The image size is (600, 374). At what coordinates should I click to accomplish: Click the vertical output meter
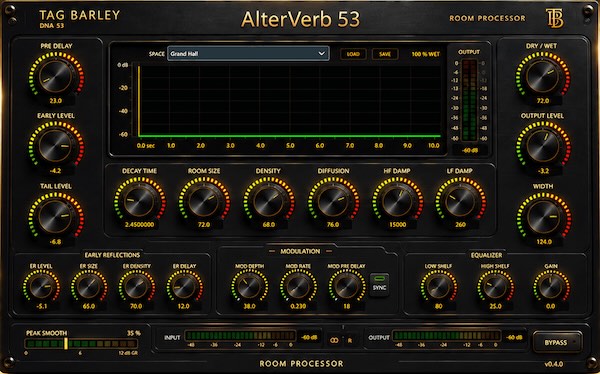tap(469, 100)
